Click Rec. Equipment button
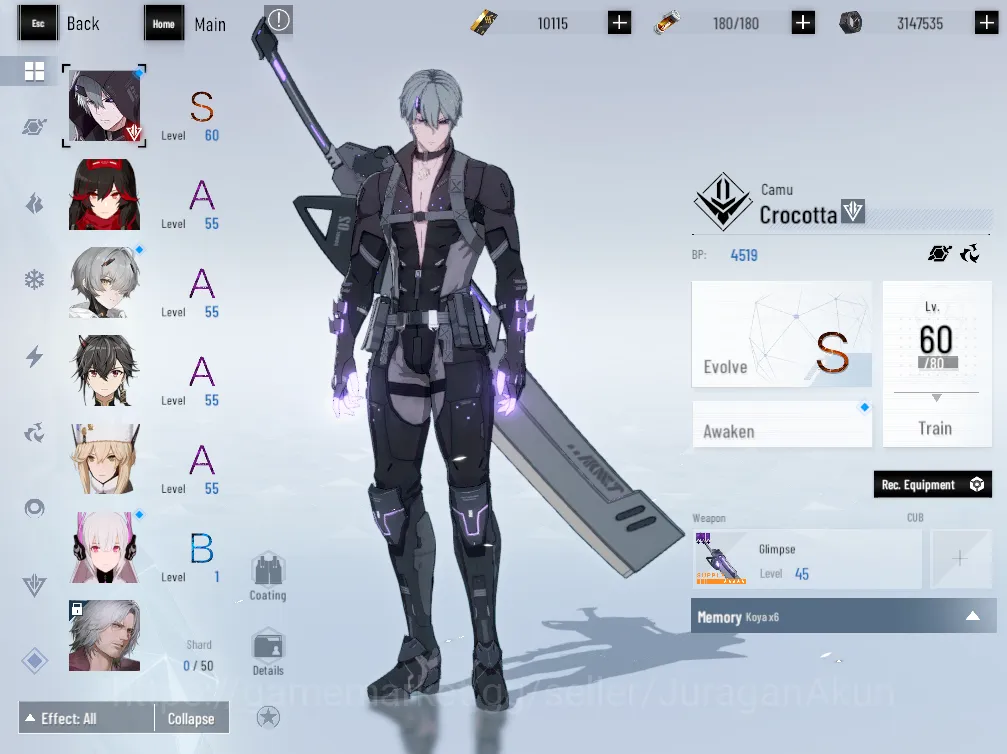 coord(933,484)
